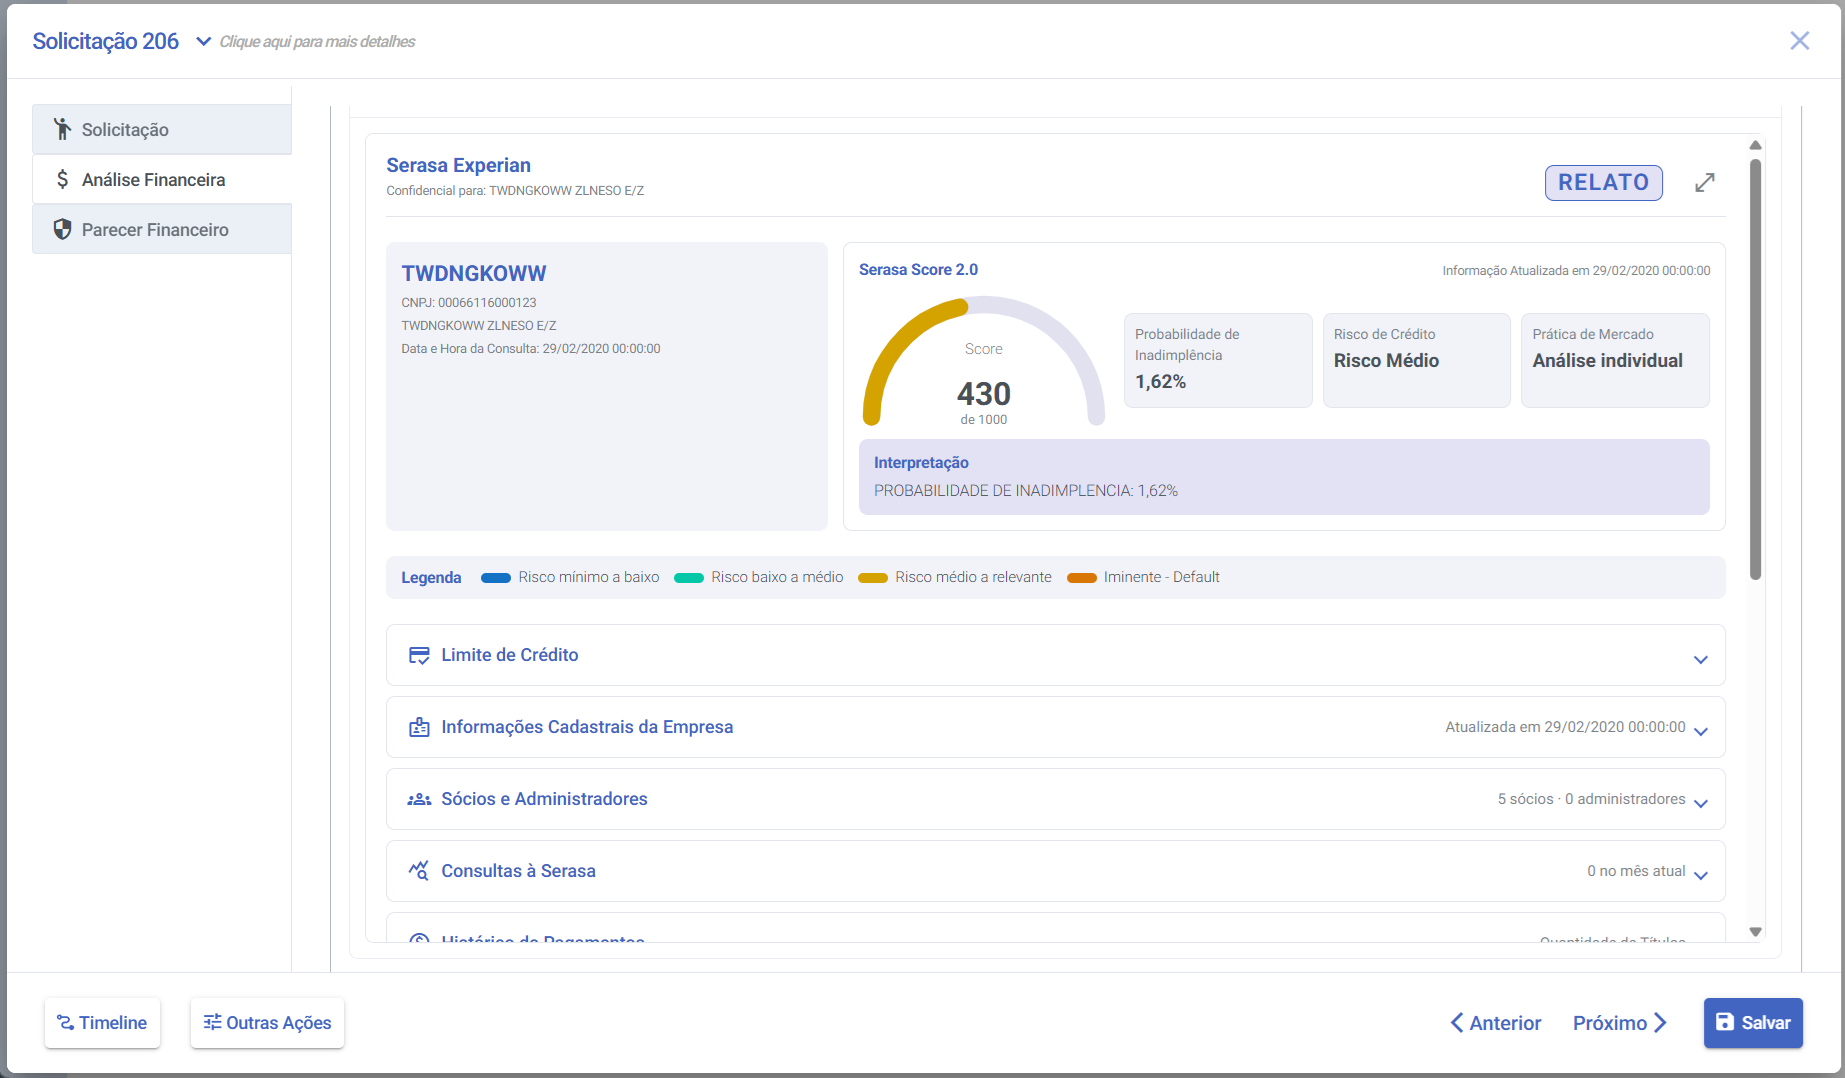Open the Outras Ações menu
1845x1078 pixels.
pos(267,1022)
